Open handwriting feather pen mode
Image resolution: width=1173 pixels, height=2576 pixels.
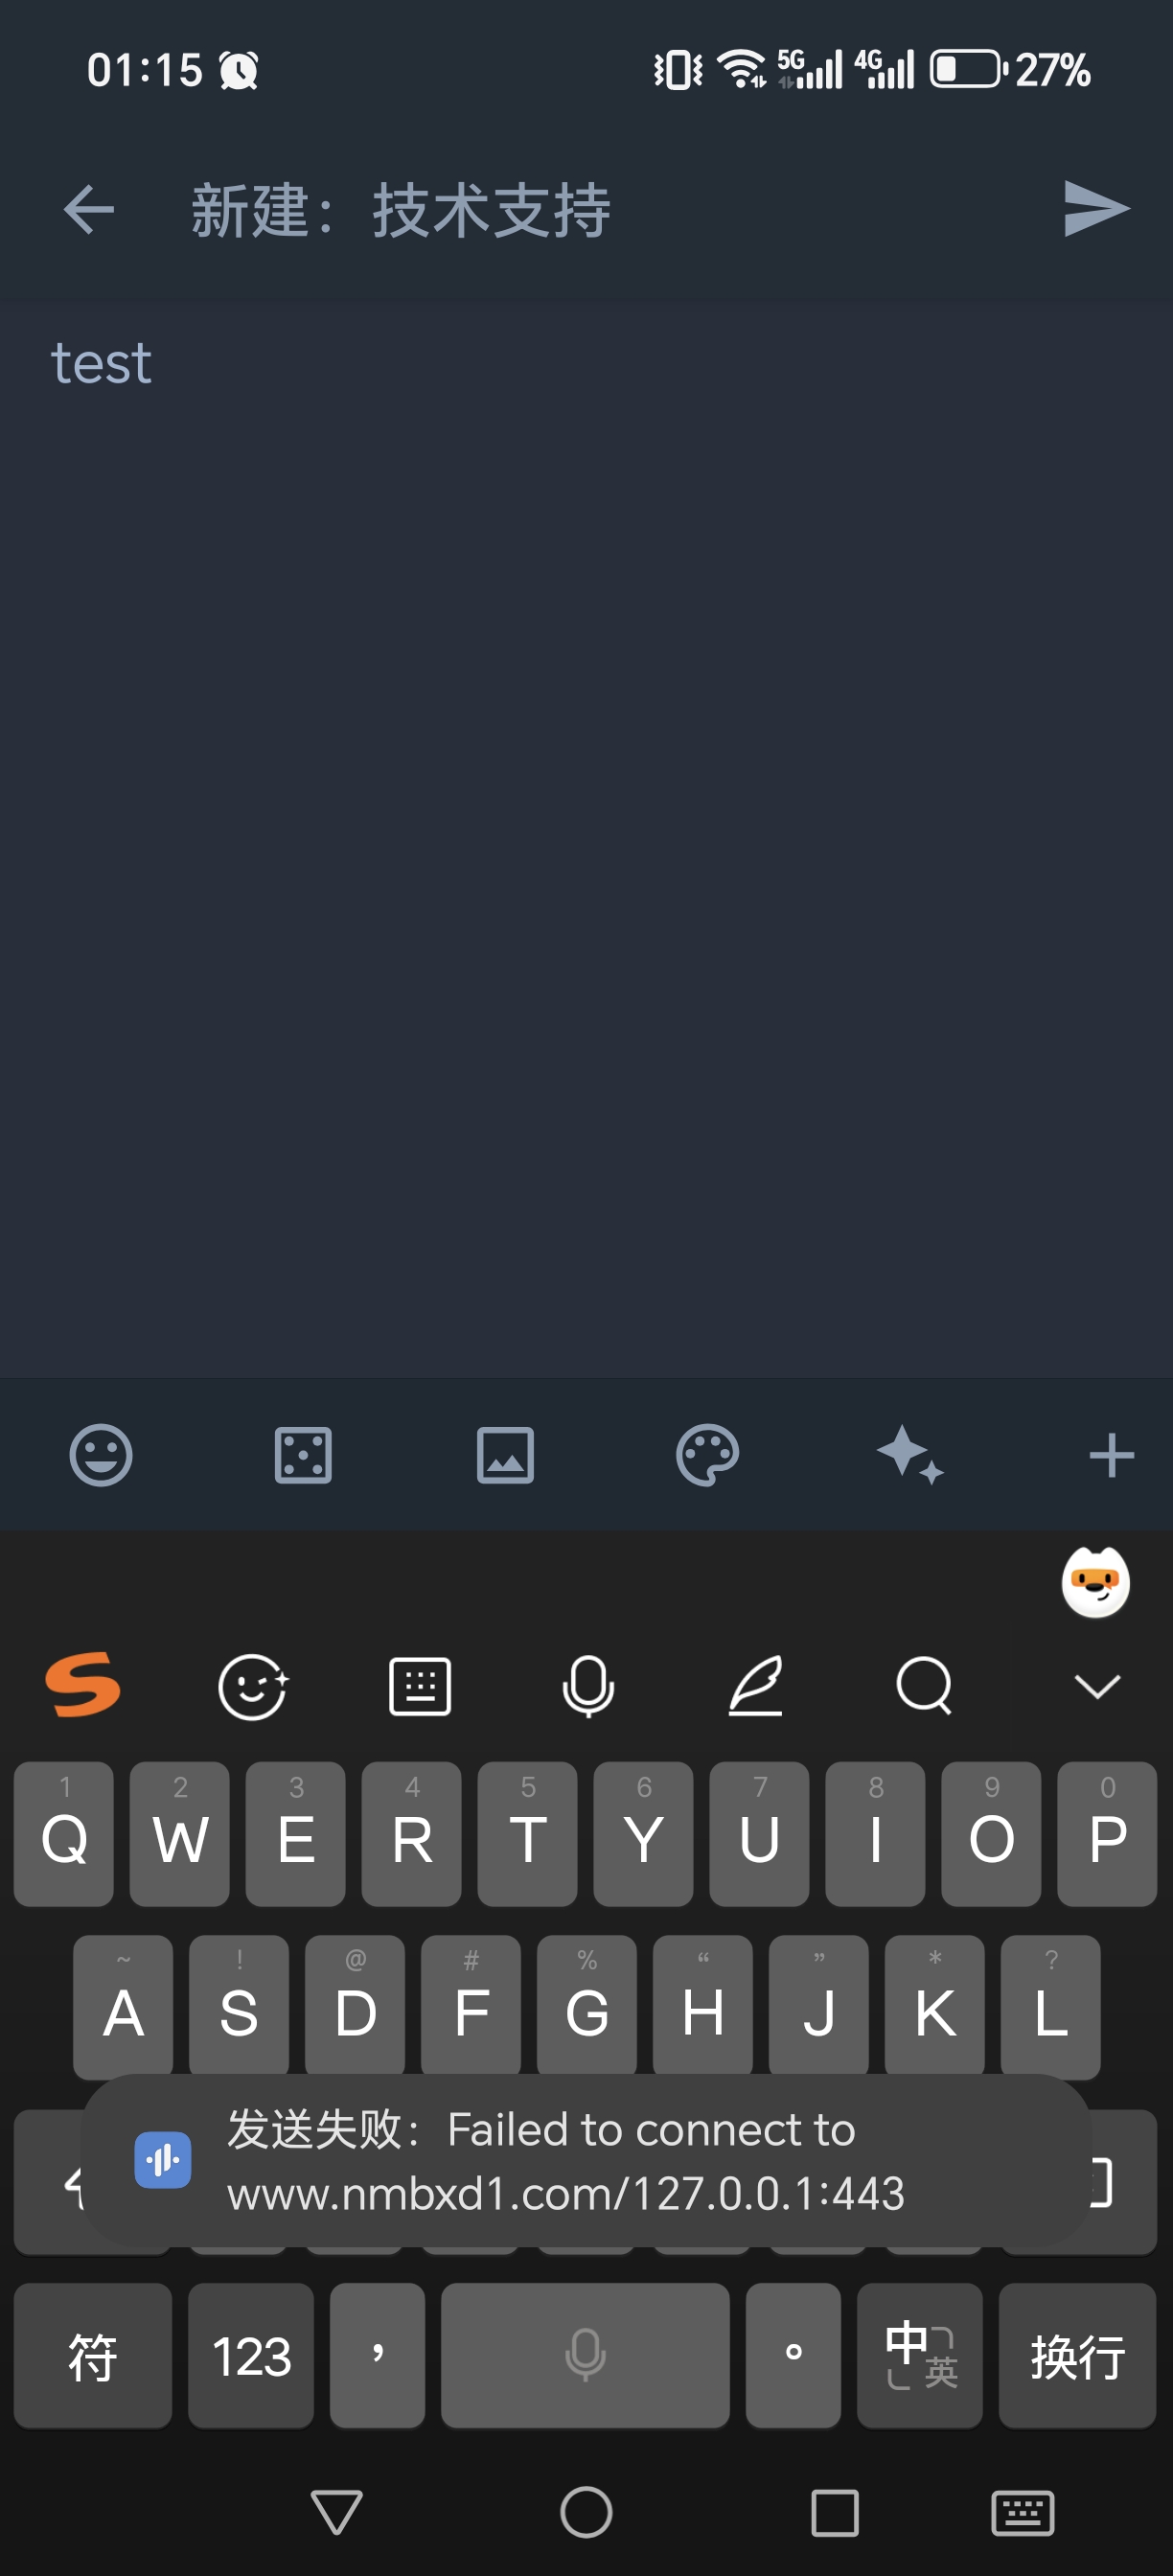tap(756, 1686)
